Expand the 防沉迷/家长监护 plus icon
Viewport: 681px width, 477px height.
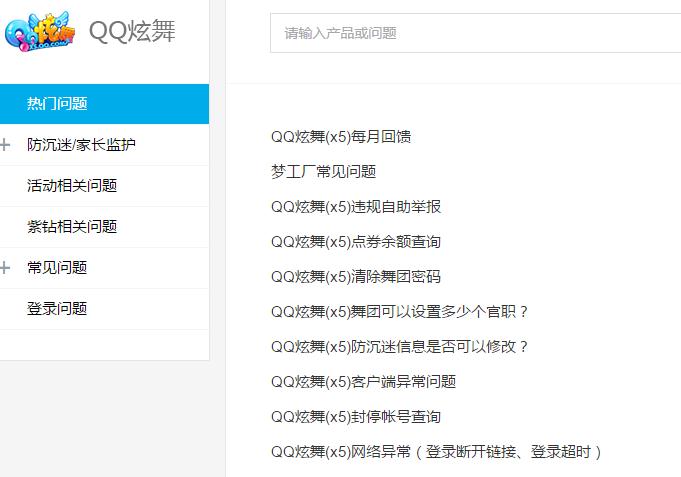coord(6,145)
